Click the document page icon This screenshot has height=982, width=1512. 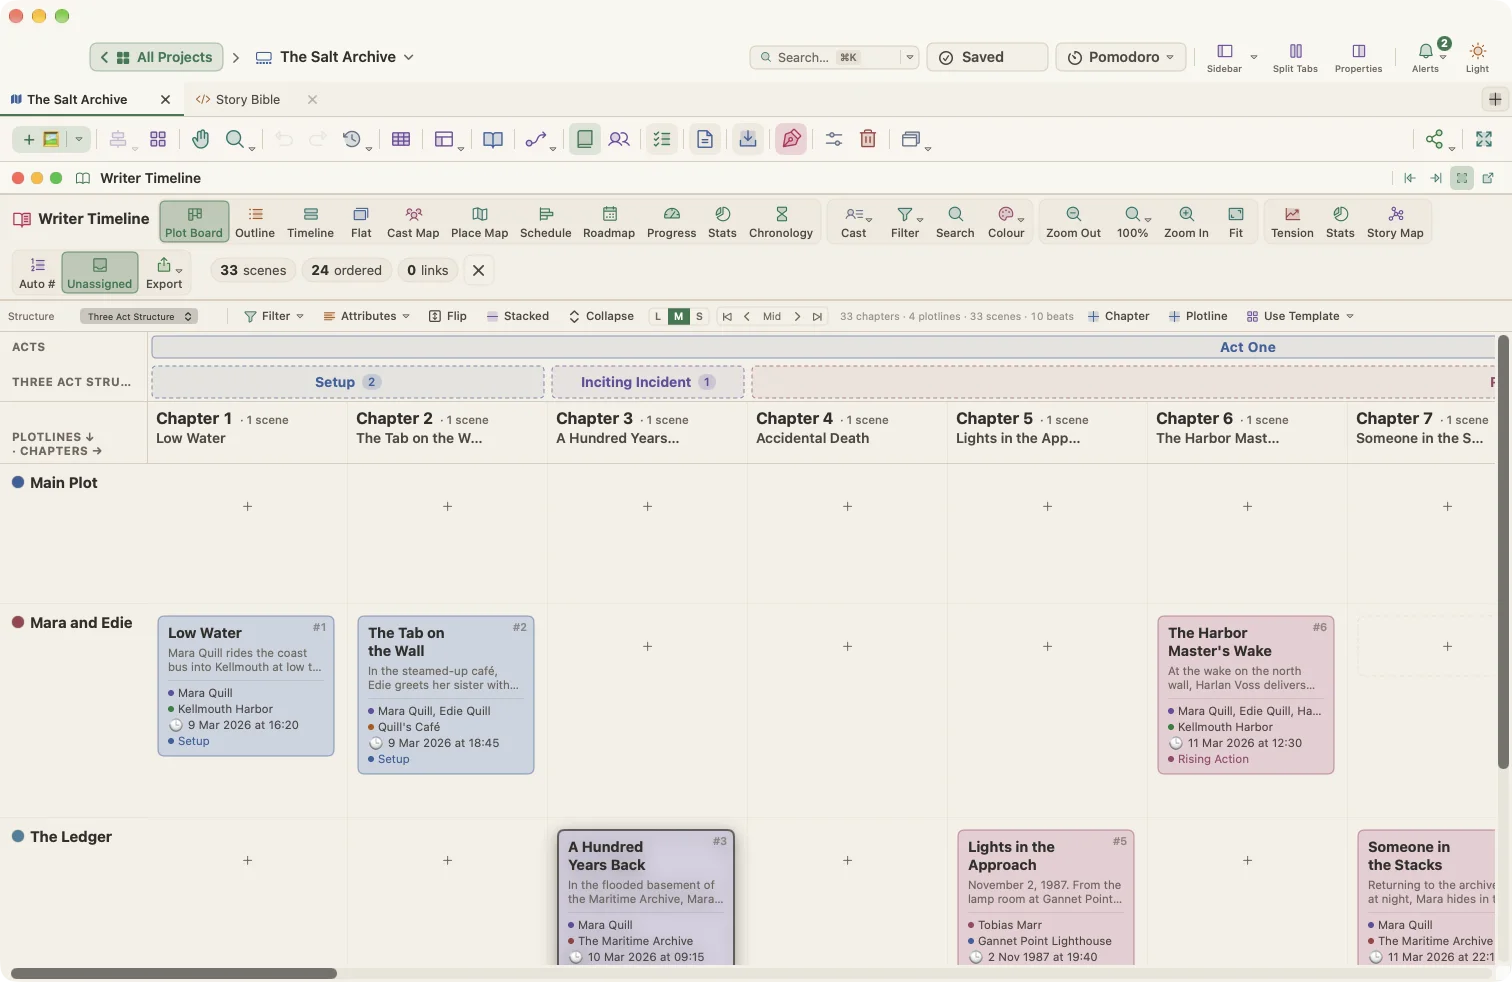coord(705,139)
